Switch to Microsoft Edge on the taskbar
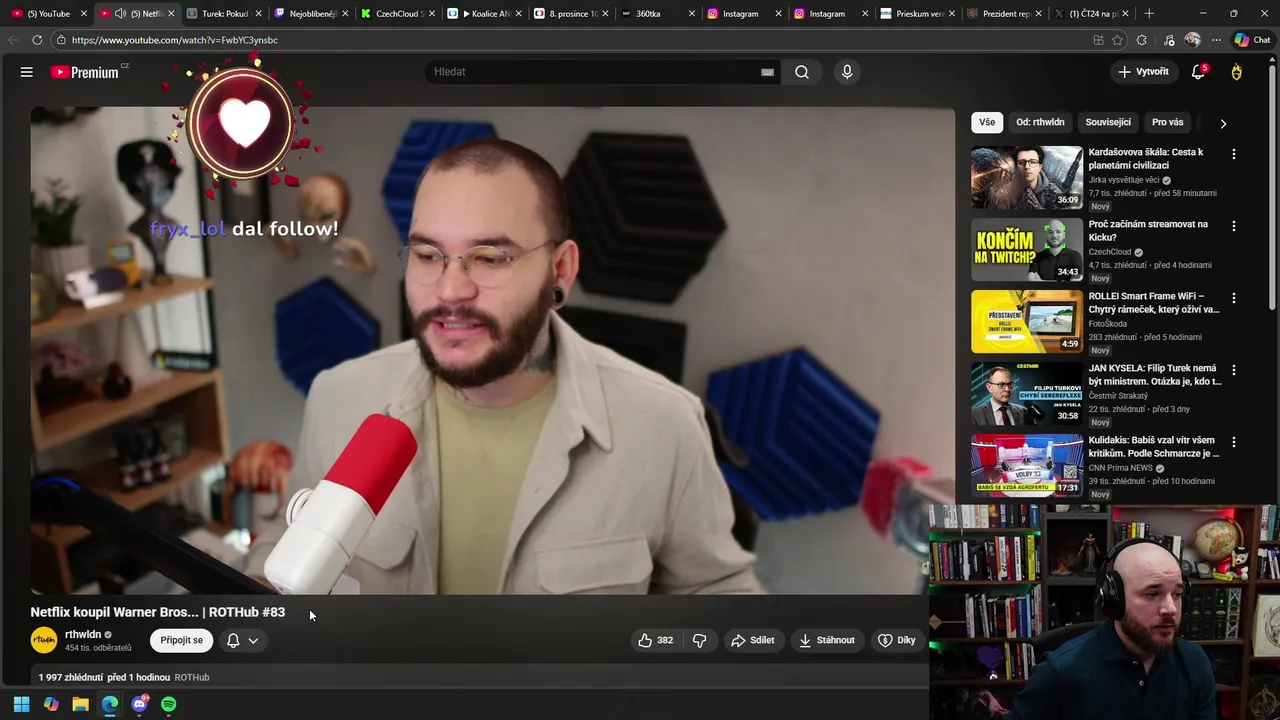The image size is (1280, 720). [110, 704]
